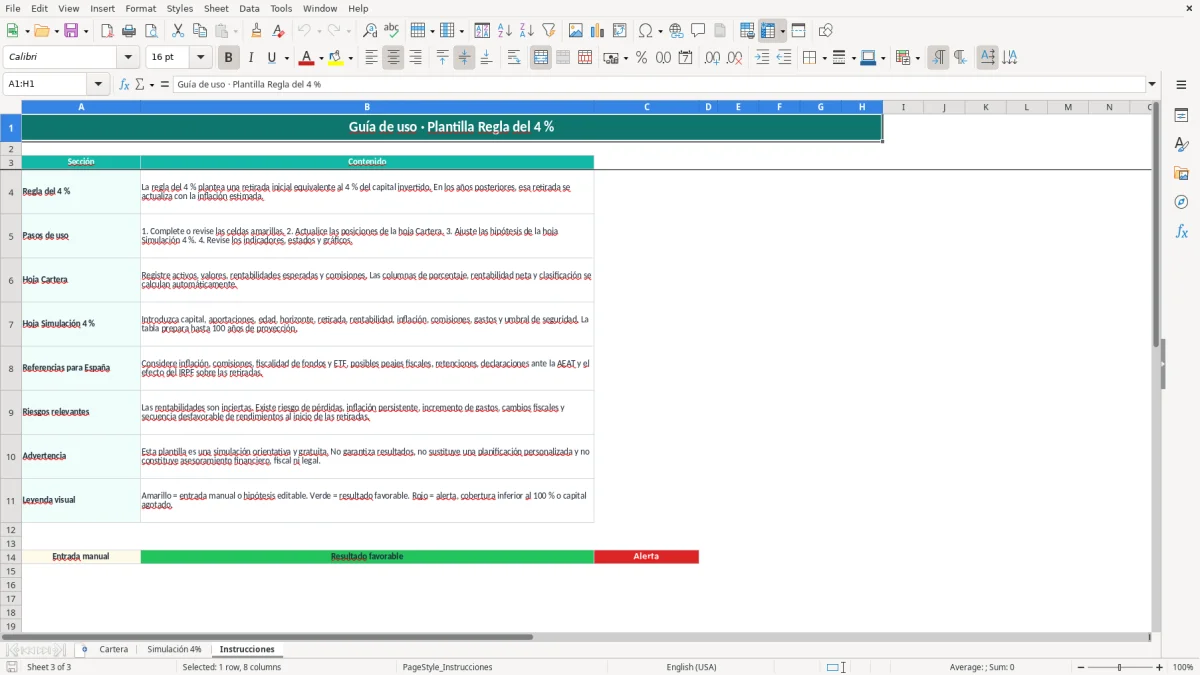Image resolution: width=1200 pixels, height=675 pixels.
Task: Click the Zoom In plus button
Action: (x=1160, y=667)
